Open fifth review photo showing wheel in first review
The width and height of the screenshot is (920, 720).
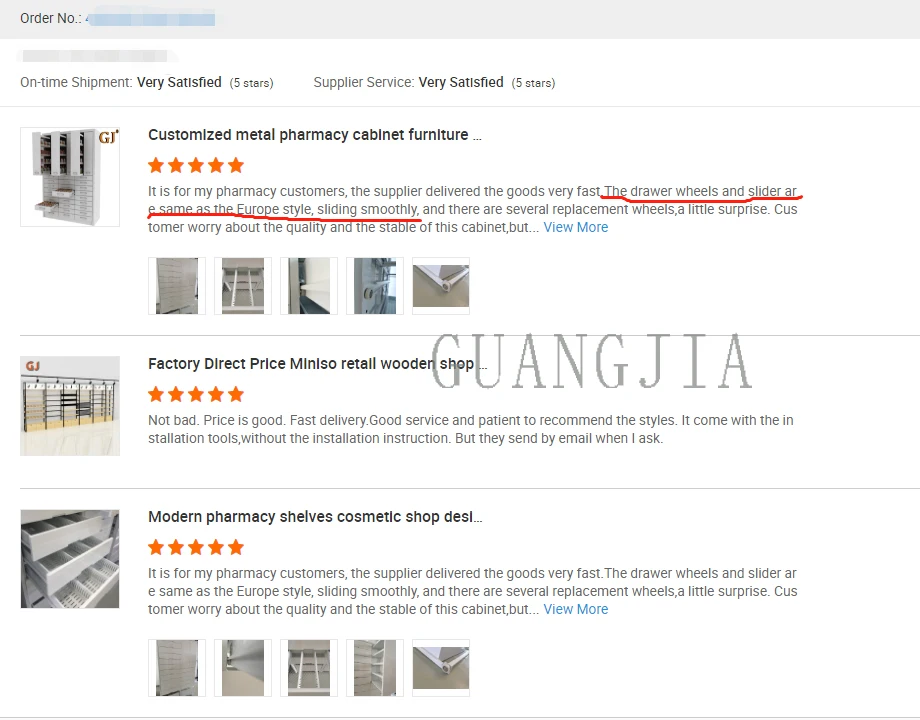tap(441, 286)
